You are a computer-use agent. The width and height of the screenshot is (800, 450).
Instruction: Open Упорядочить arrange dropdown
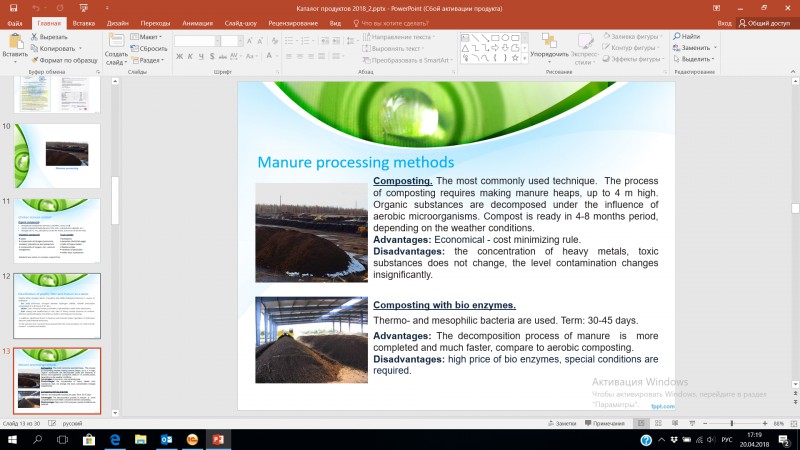click(549, 48)
